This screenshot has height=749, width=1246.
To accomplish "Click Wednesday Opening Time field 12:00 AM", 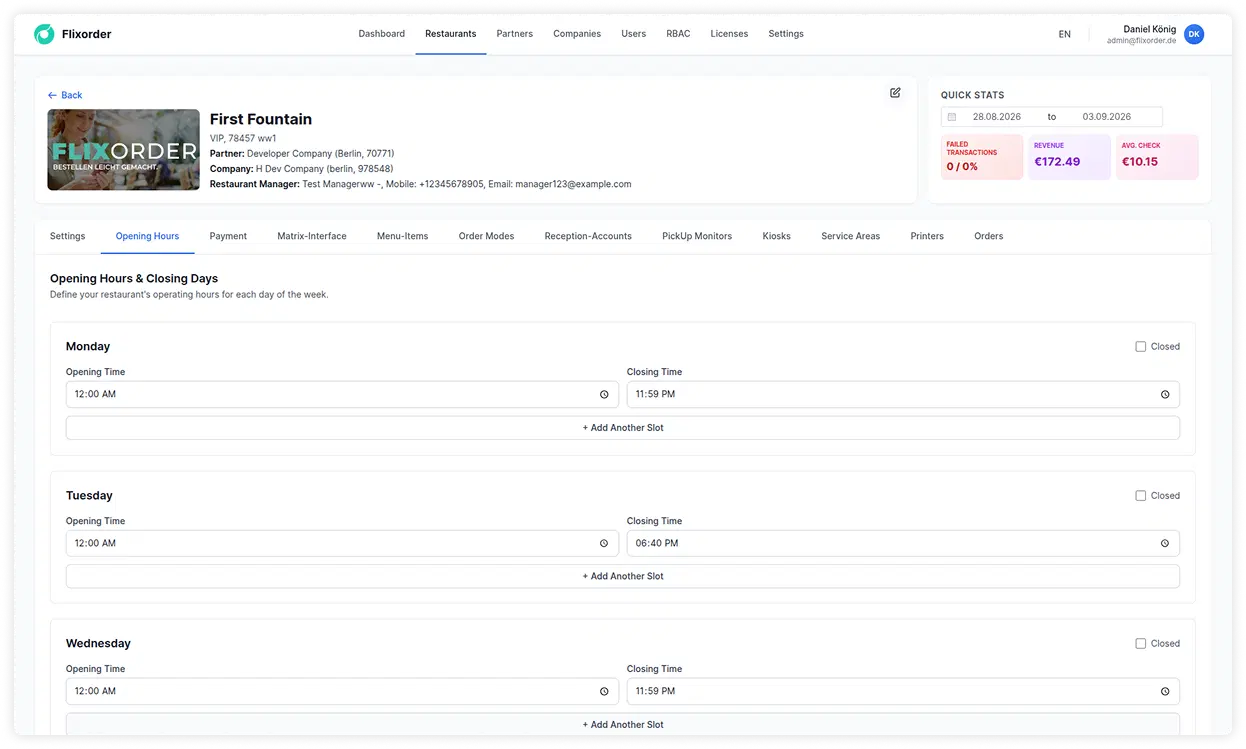I will click(342, 692).
